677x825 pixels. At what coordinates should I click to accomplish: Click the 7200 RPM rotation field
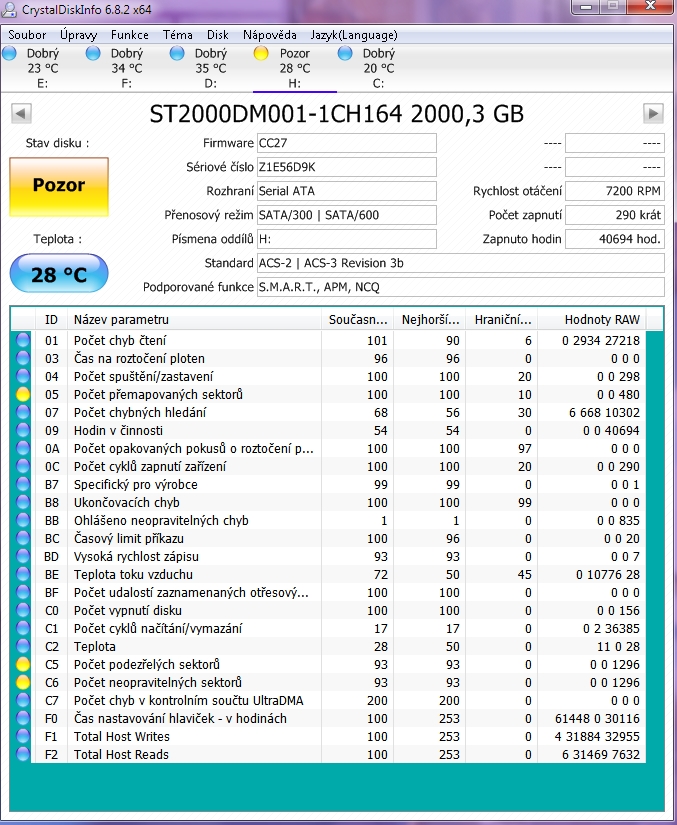(x=615, y=191)
